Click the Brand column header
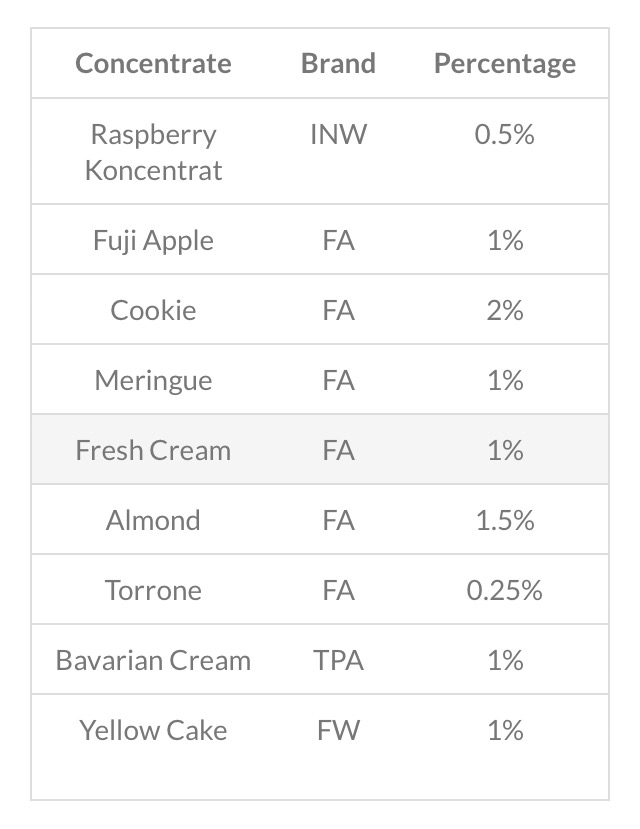Image resolution: width=640 pixels, height=829 pixels. point(338,64)
